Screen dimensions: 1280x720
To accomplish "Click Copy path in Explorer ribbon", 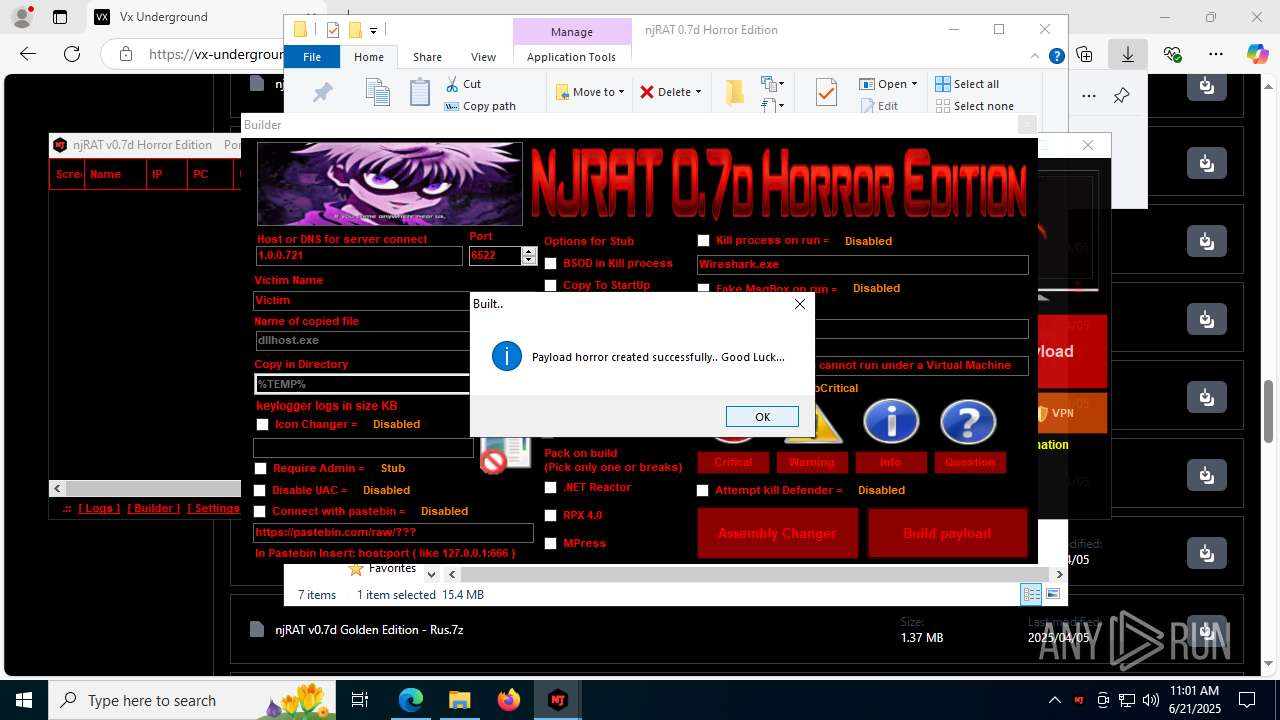I will 480,106.
